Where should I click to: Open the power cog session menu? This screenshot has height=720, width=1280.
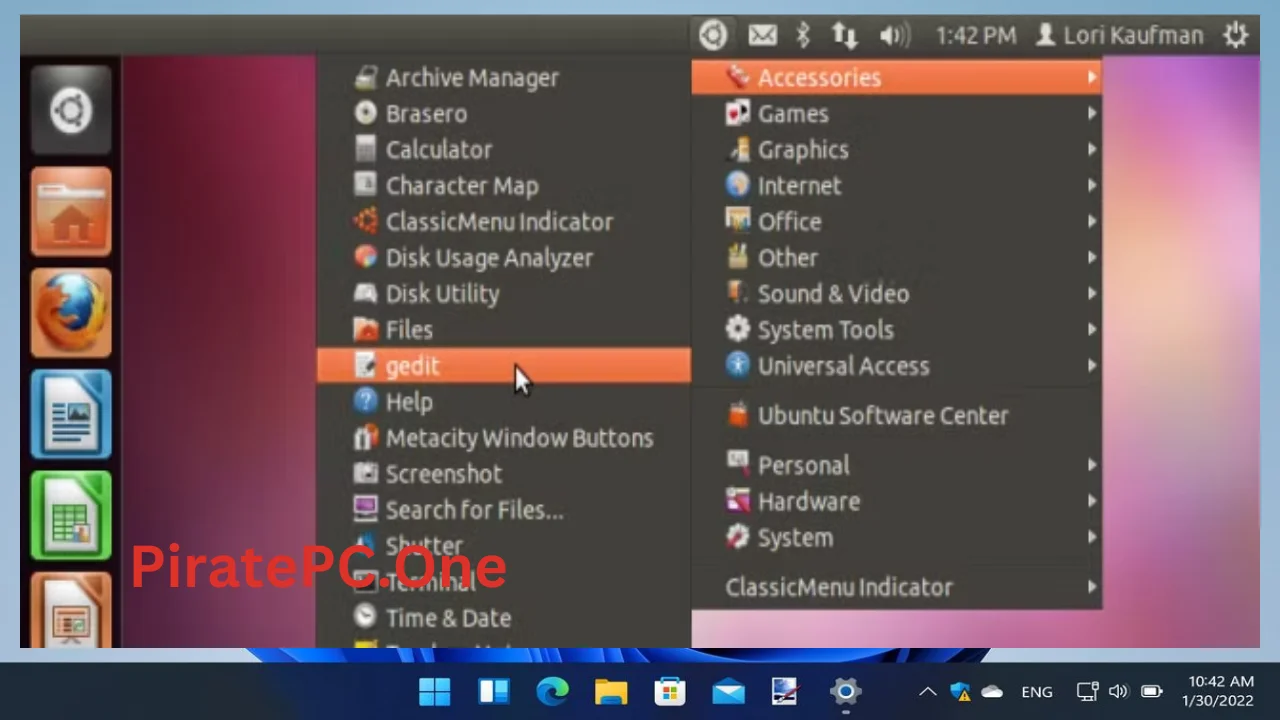1236,35
